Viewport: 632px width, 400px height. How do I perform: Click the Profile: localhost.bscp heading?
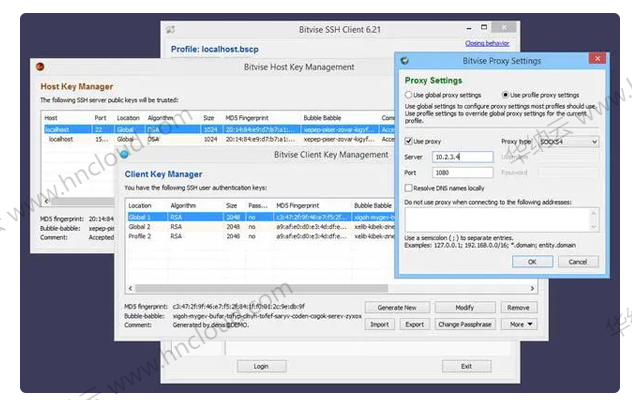click(x=214, y=49)
